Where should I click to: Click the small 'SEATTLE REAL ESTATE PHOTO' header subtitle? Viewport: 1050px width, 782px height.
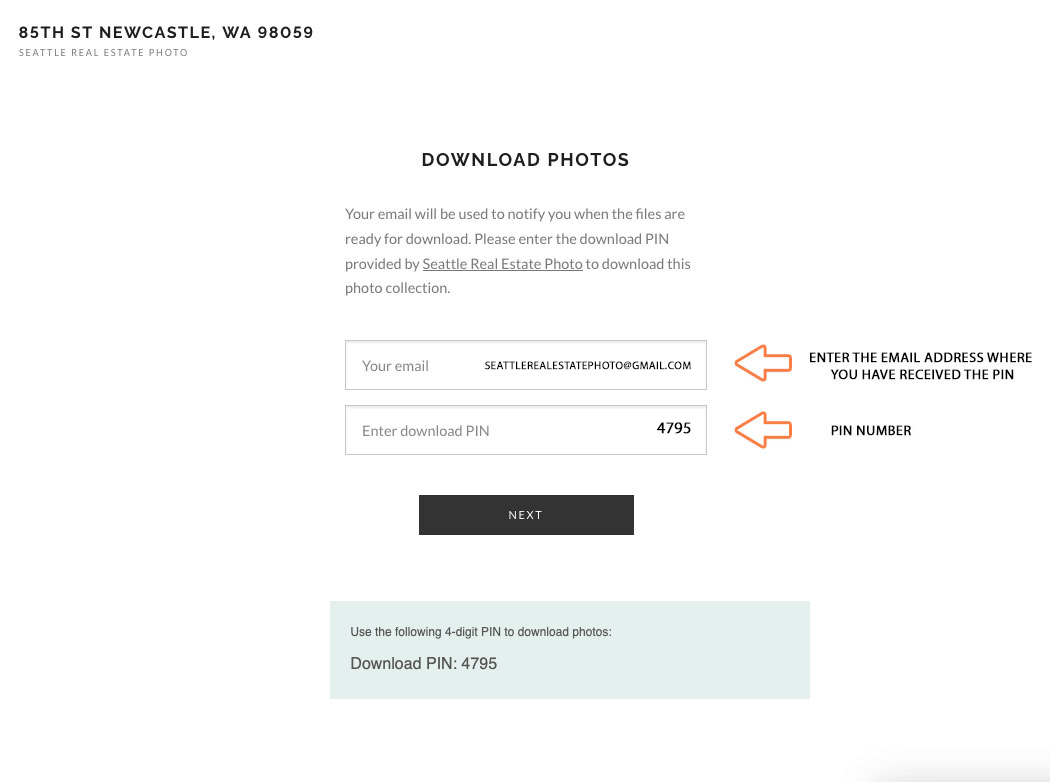[x=103, y=53]
